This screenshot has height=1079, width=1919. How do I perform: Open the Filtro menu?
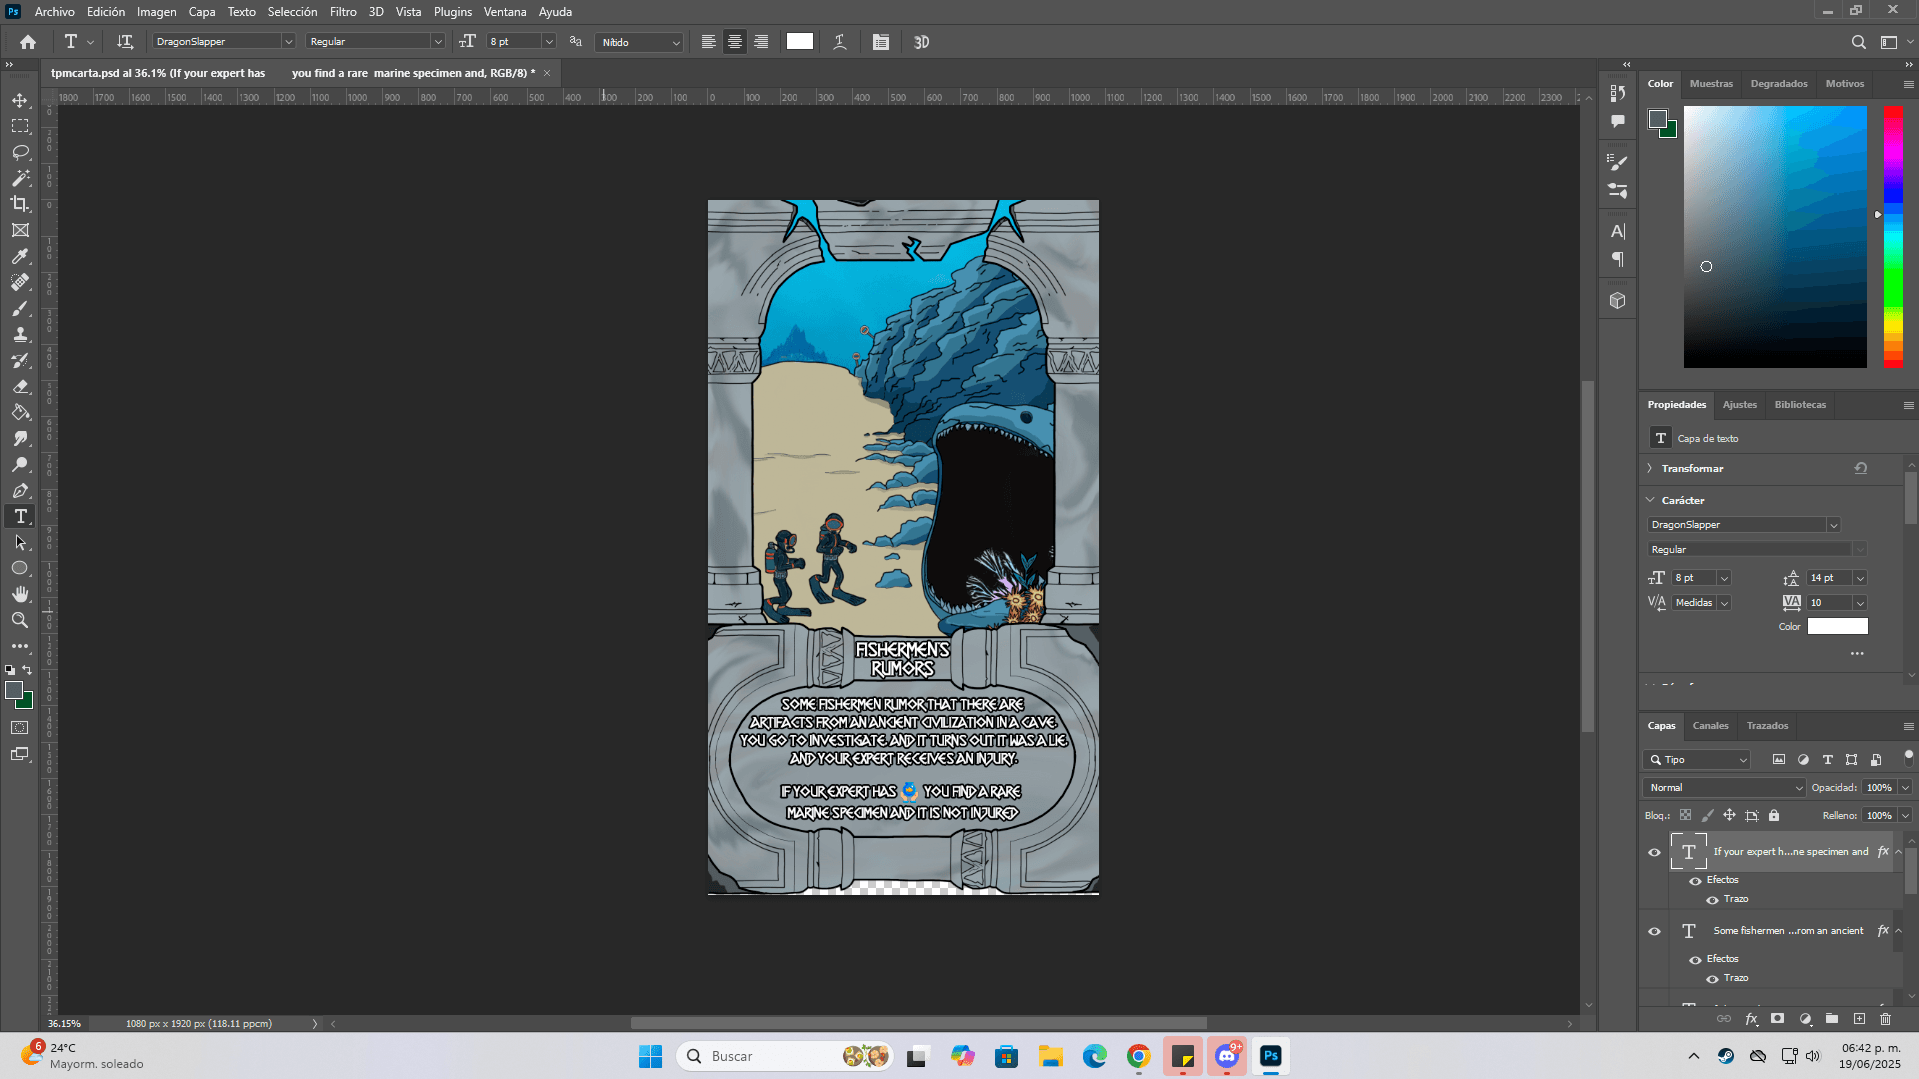coord(342,12)
